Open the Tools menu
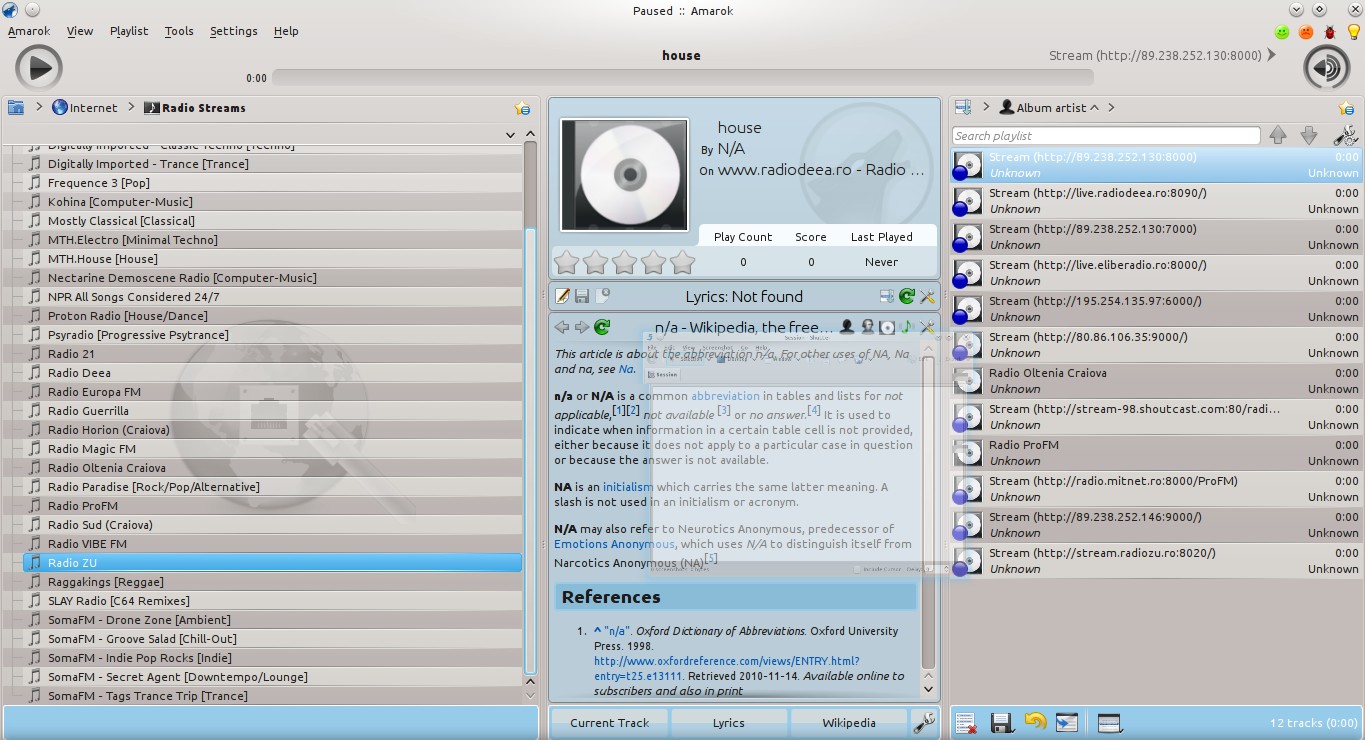The image size is (1365, 740). click(179, 31)
